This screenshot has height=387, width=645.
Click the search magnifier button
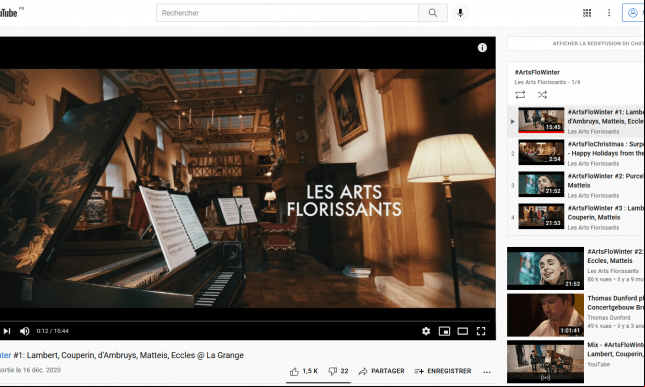tap(433, 13)
